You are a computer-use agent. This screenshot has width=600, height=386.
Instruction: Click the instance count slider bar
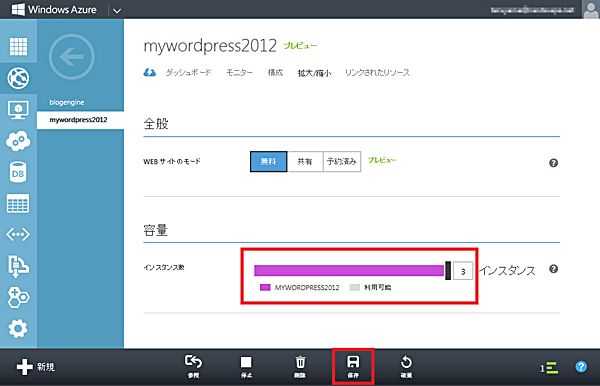click(x=349, y=270)
